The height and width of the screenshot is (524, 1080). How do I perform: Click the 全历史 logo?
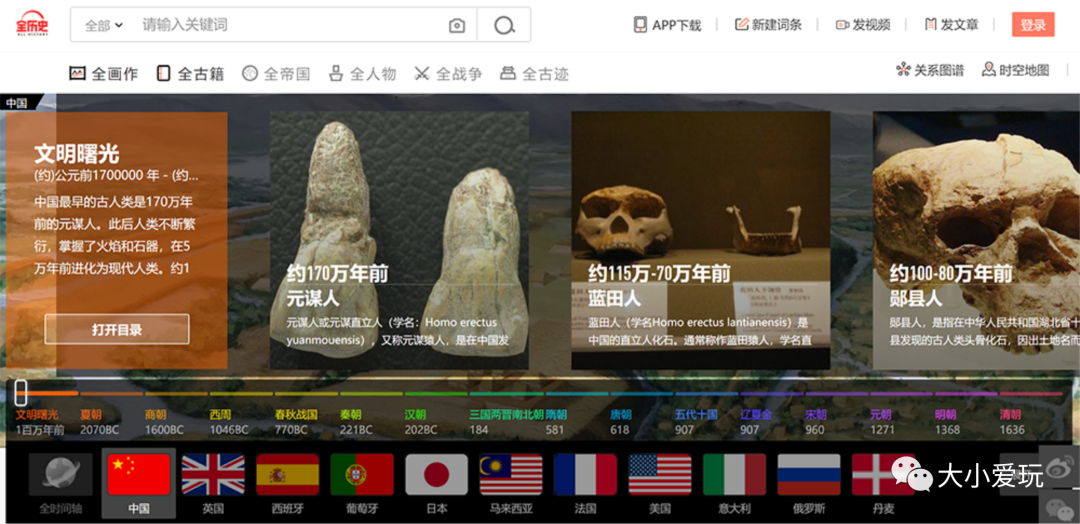(x=33, y=24)
